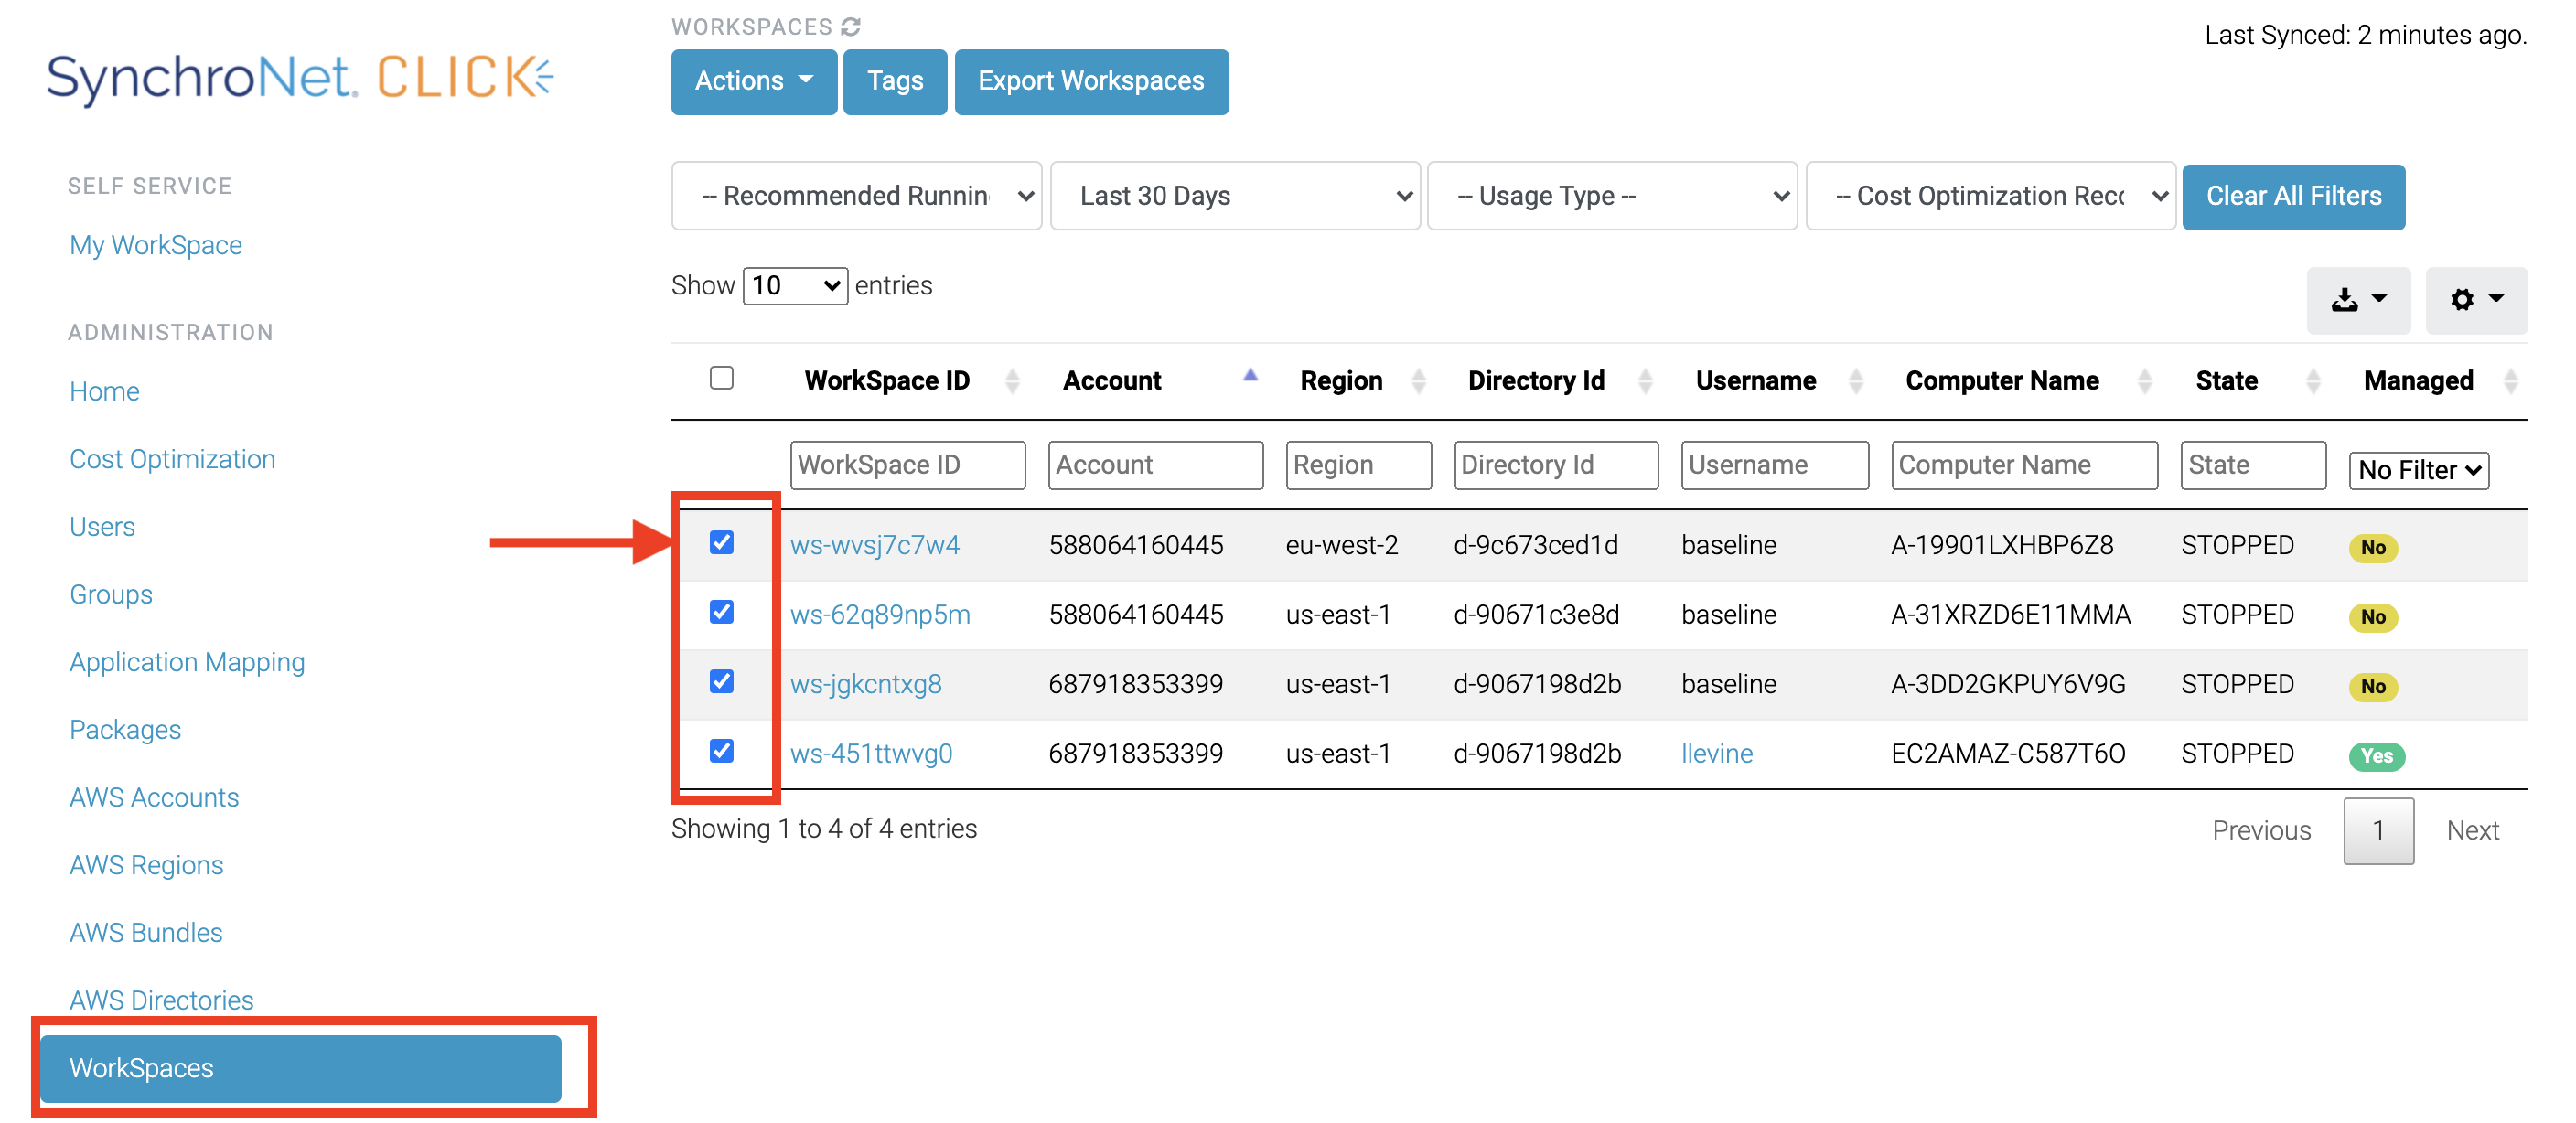This screenshot has width=2576, height=1123.
Task: Click the Next pagination button
Action: [x=2473, y=831]
